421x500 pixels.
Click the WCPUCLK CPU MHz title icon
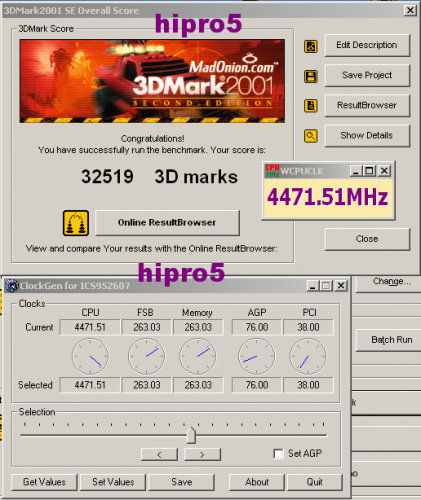272,171
